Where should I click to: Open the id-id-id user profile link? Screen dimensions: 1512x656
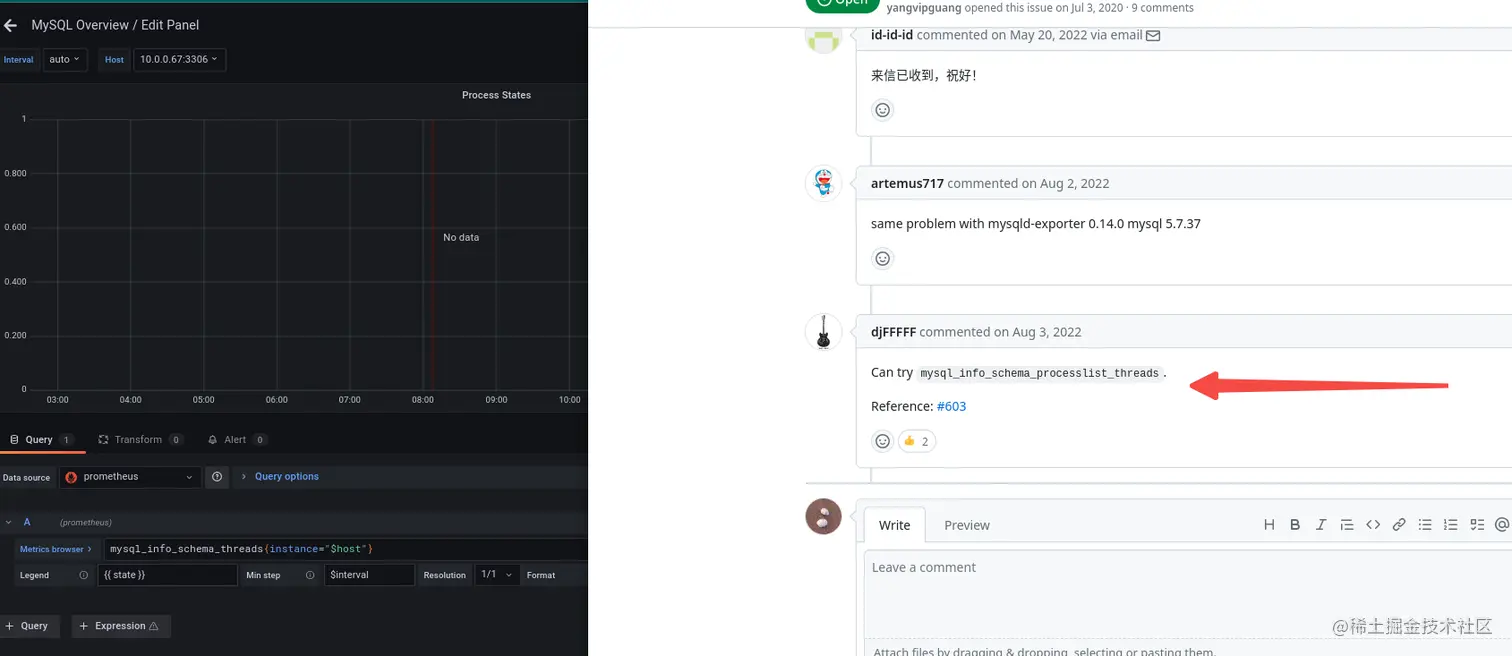(892, 35)
